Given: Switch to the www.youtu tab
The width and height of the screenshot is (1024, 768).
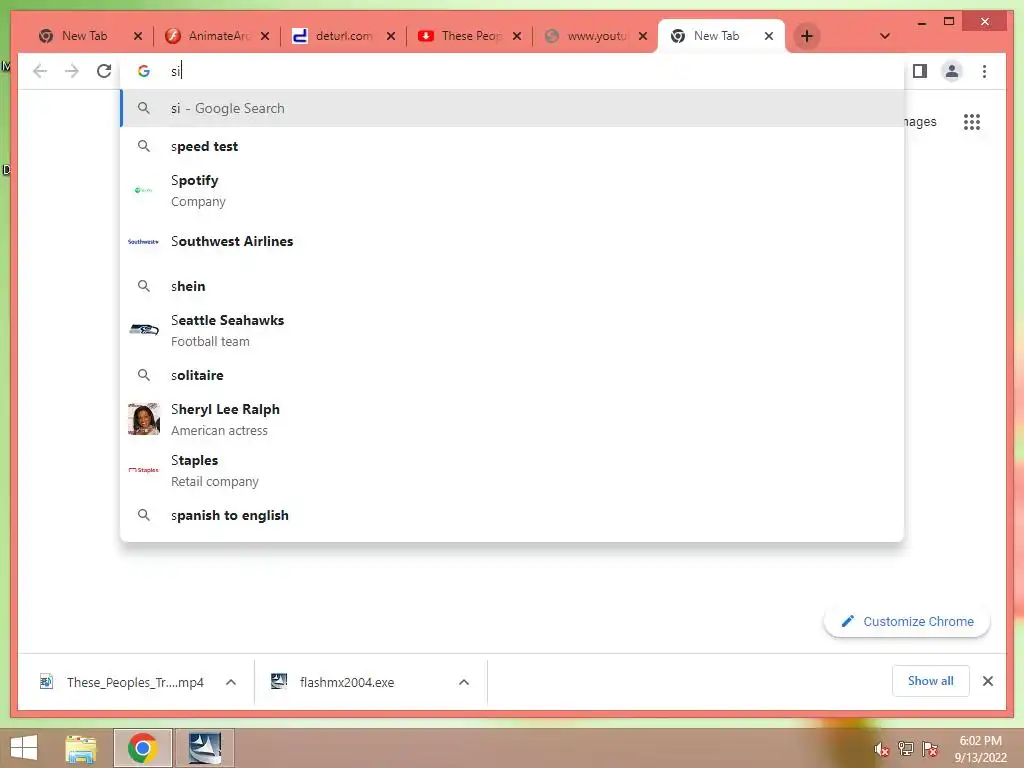Looking at the screenshot, I should (595, 36).
